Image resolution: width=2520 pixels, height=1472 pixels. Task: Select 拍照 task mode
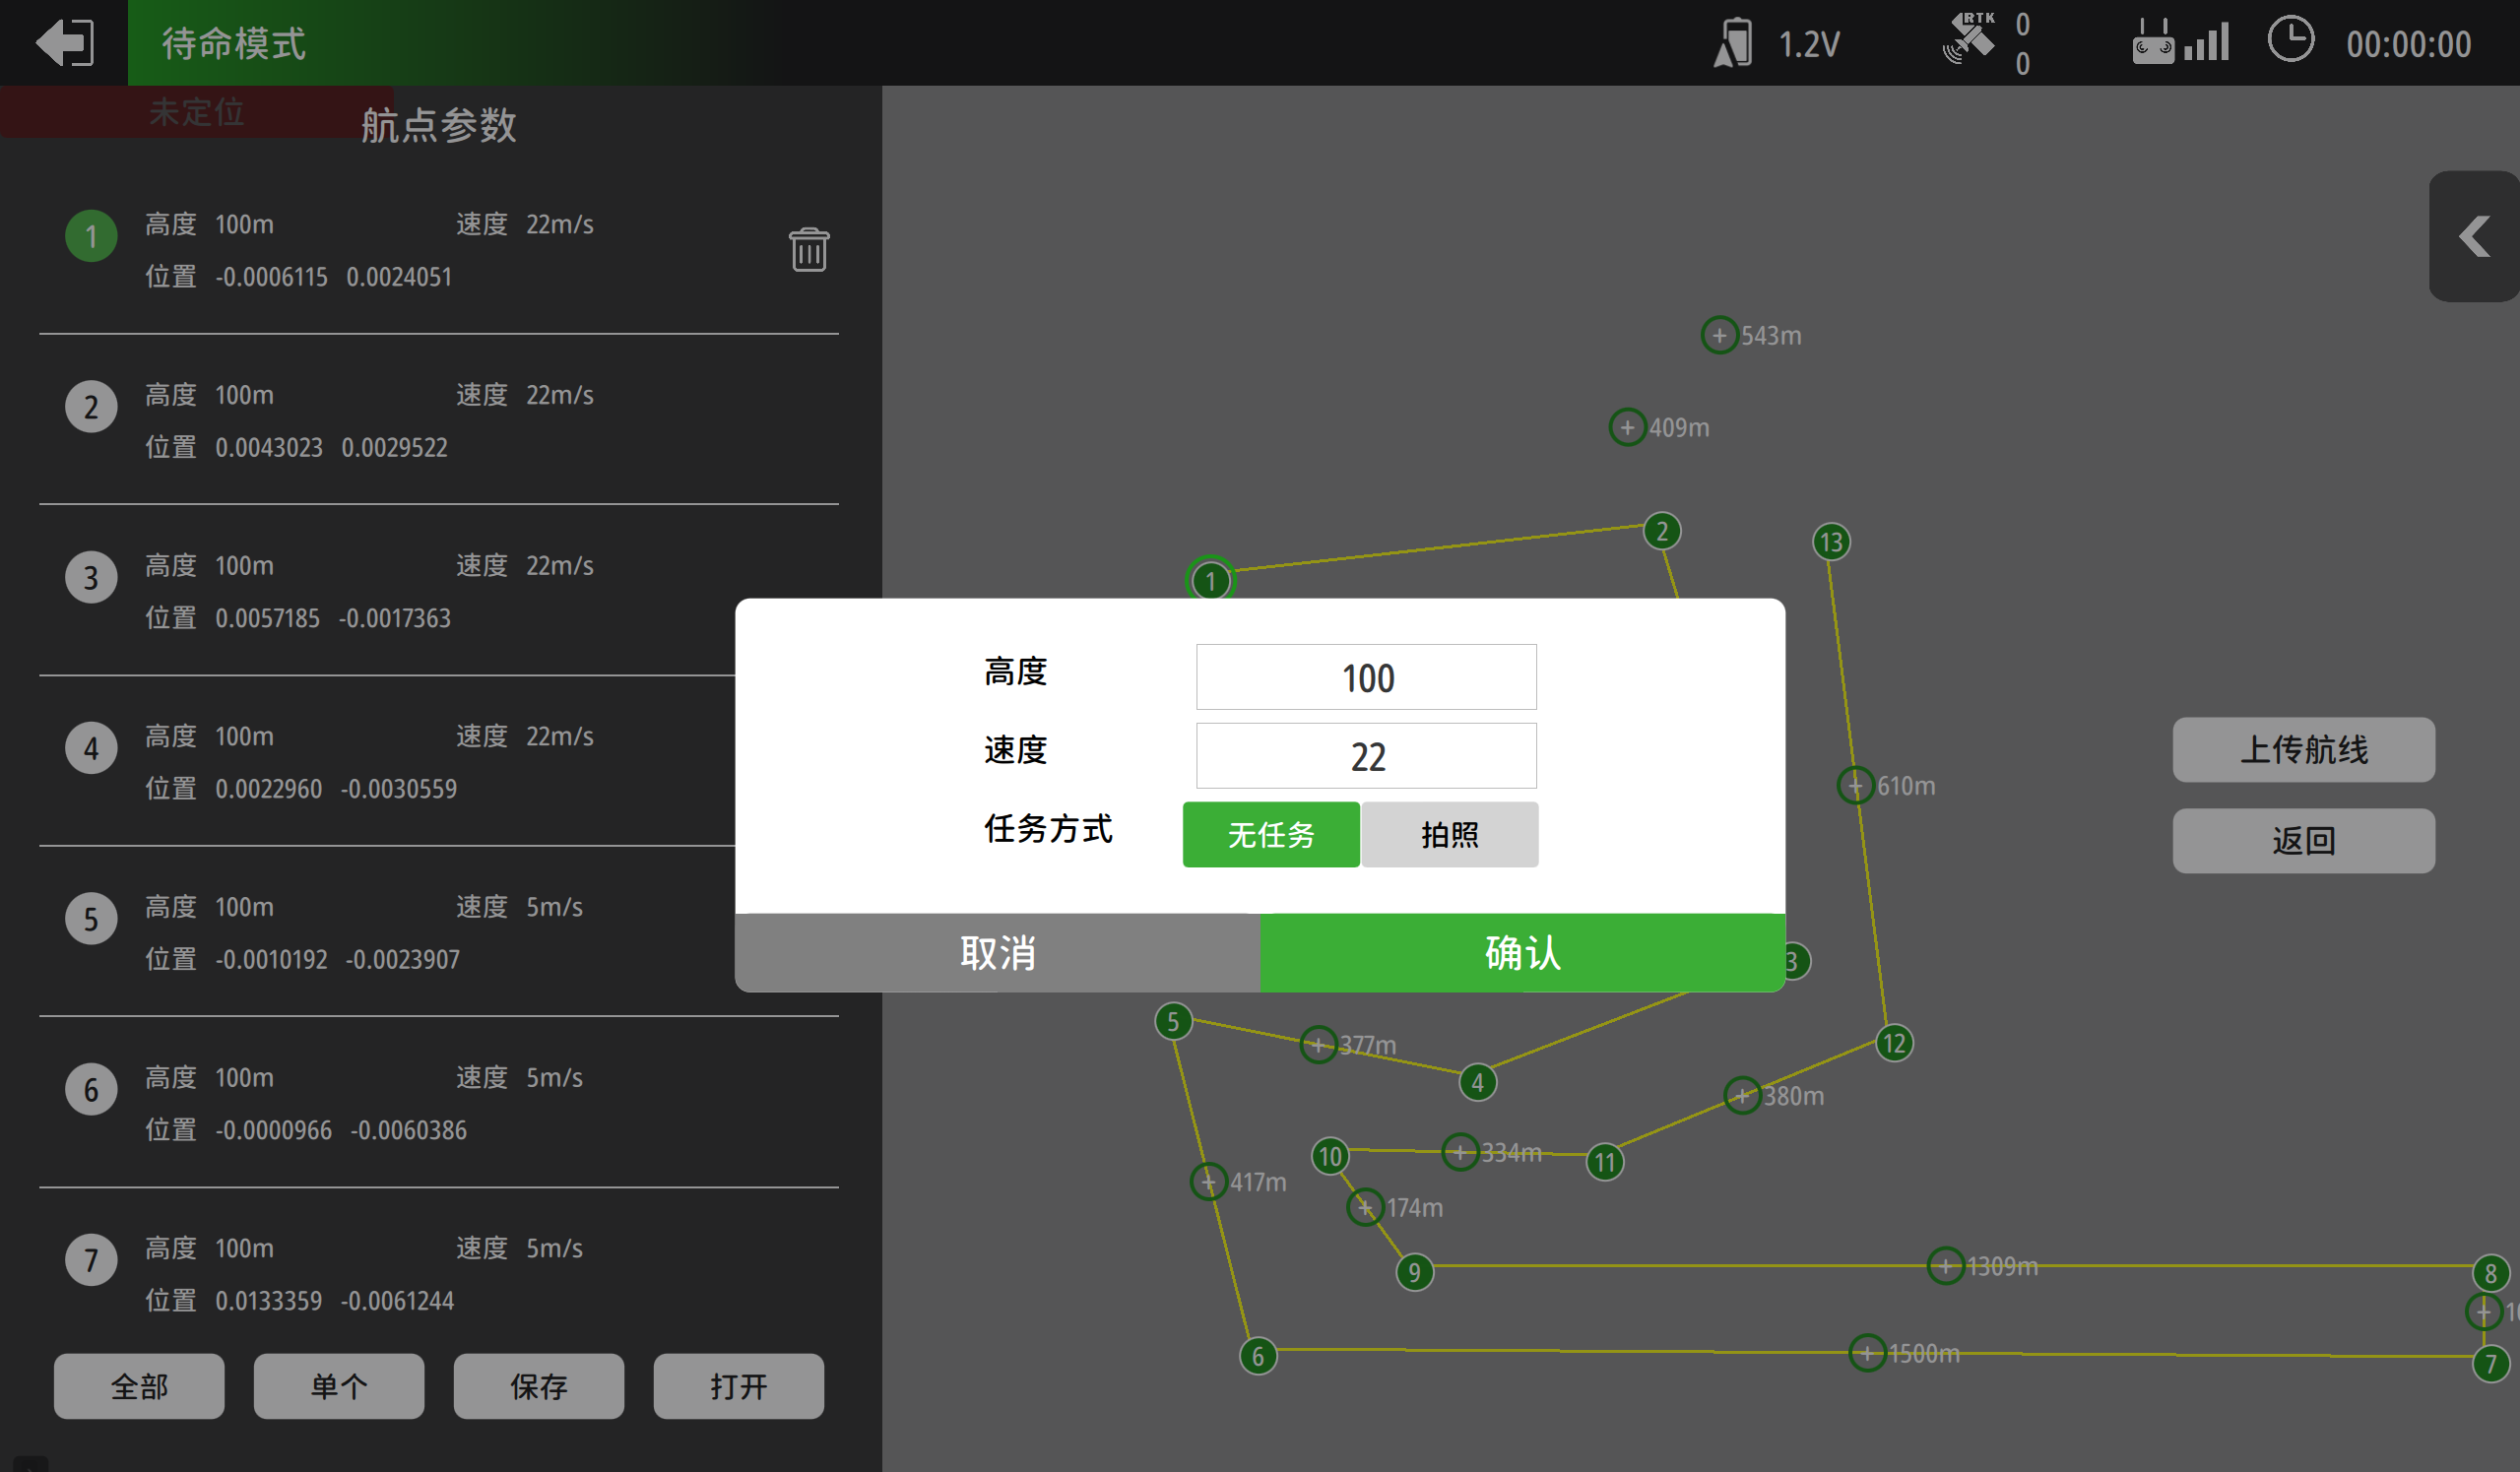coord(1449,834)
